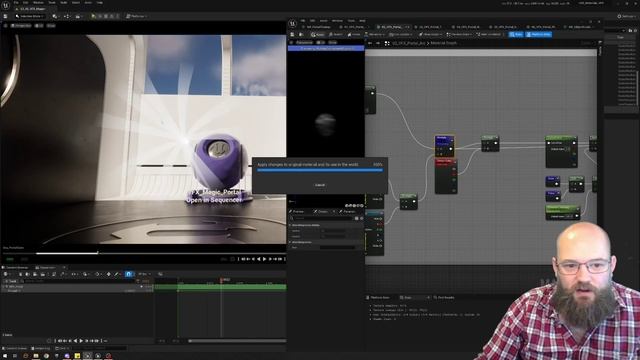Click Search in the material editor toolbar
The image size is (640, 360).
336,35
